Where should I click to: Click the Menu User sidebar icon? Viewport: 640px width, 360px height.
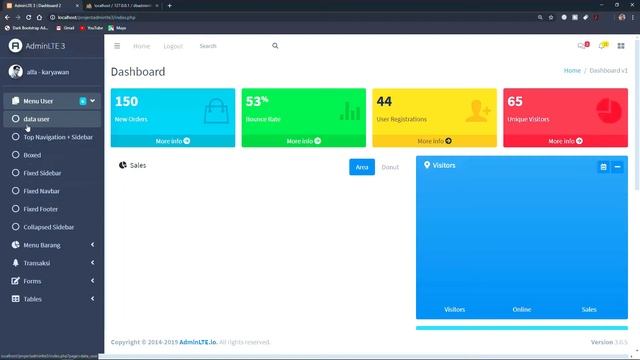pos(16,101)
